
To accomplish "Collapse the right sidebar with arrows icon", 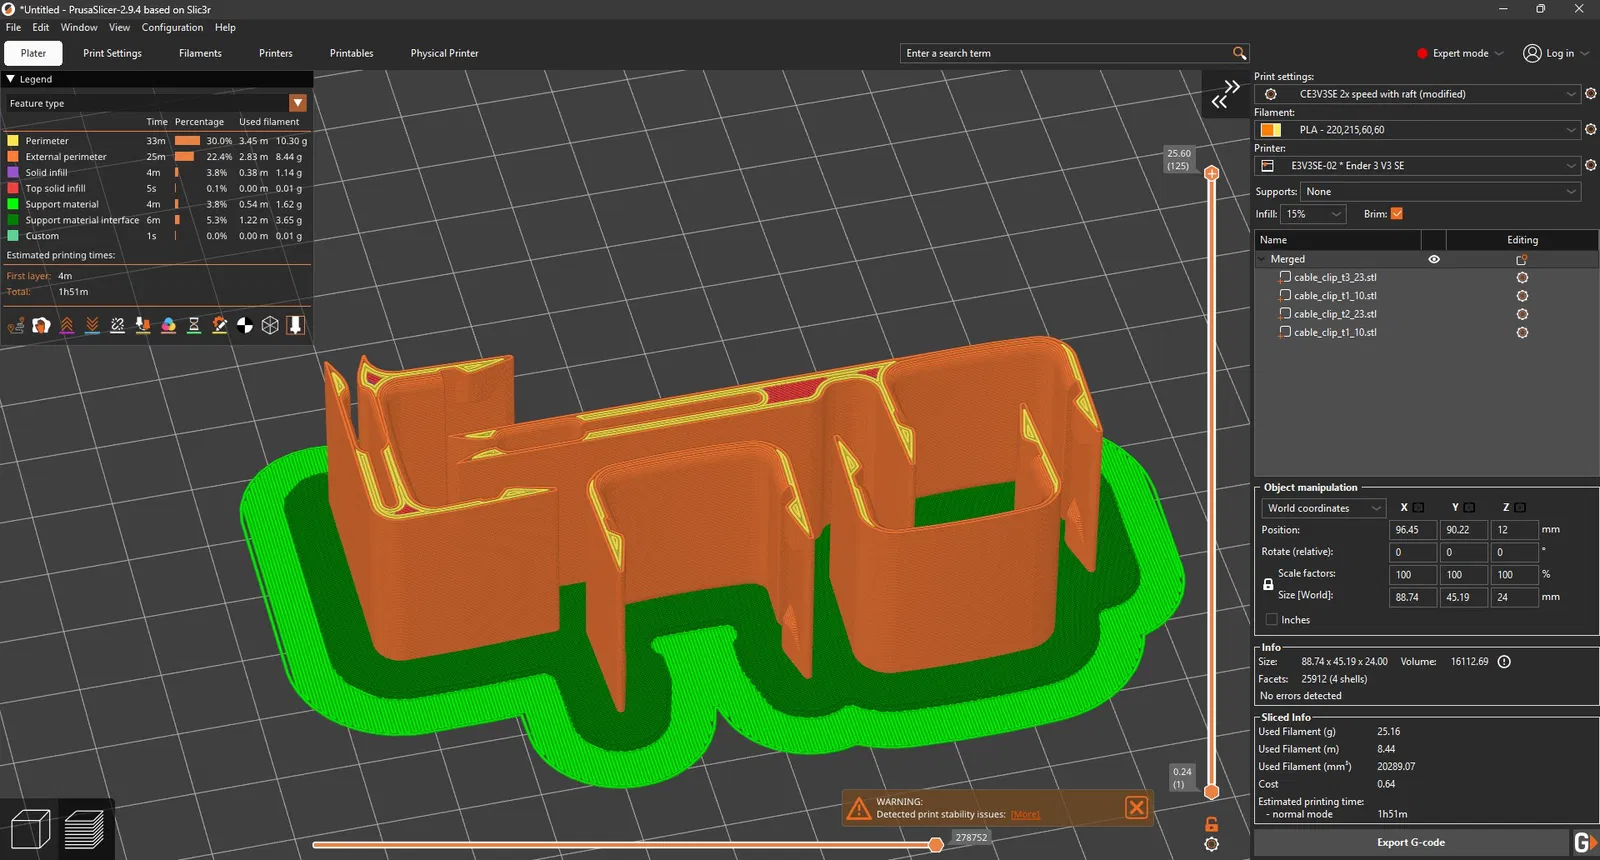I will [x=1226, y=94].
